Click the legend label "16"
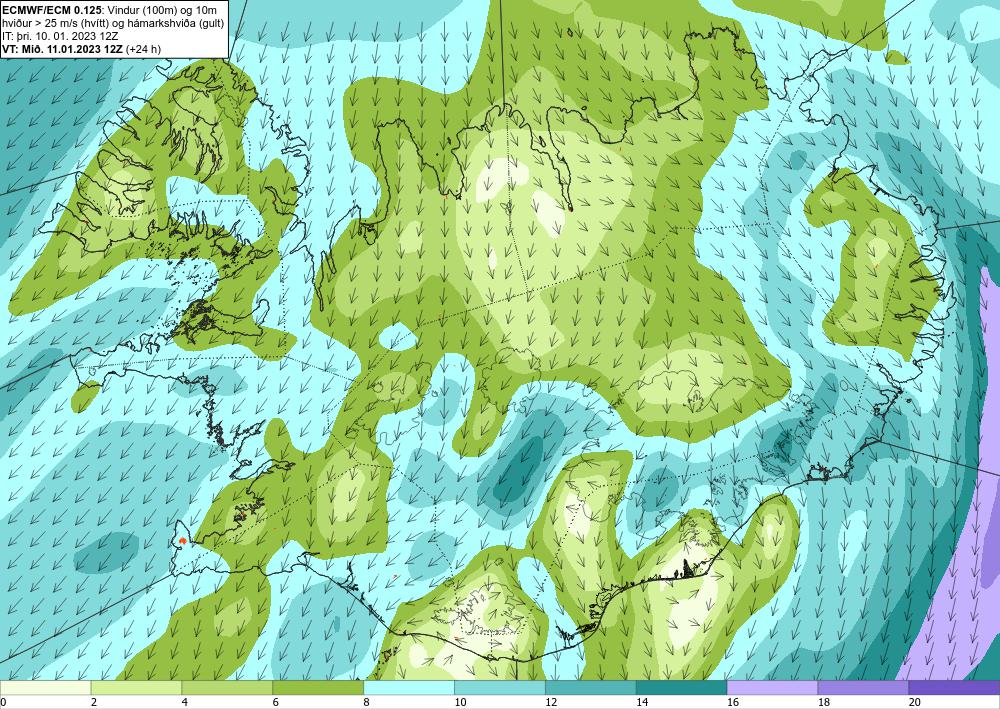Image resolution: width=1000 pixels, height=709 pixels. pyautogui.click(x=733, y=703)
